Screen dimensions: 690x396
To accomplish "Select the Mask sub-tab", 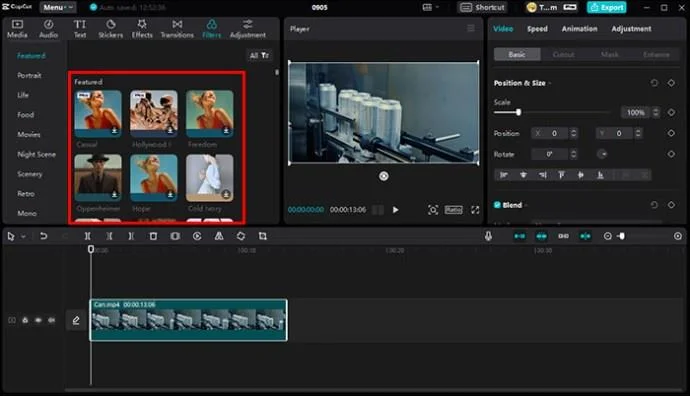I will click(610, 55).
